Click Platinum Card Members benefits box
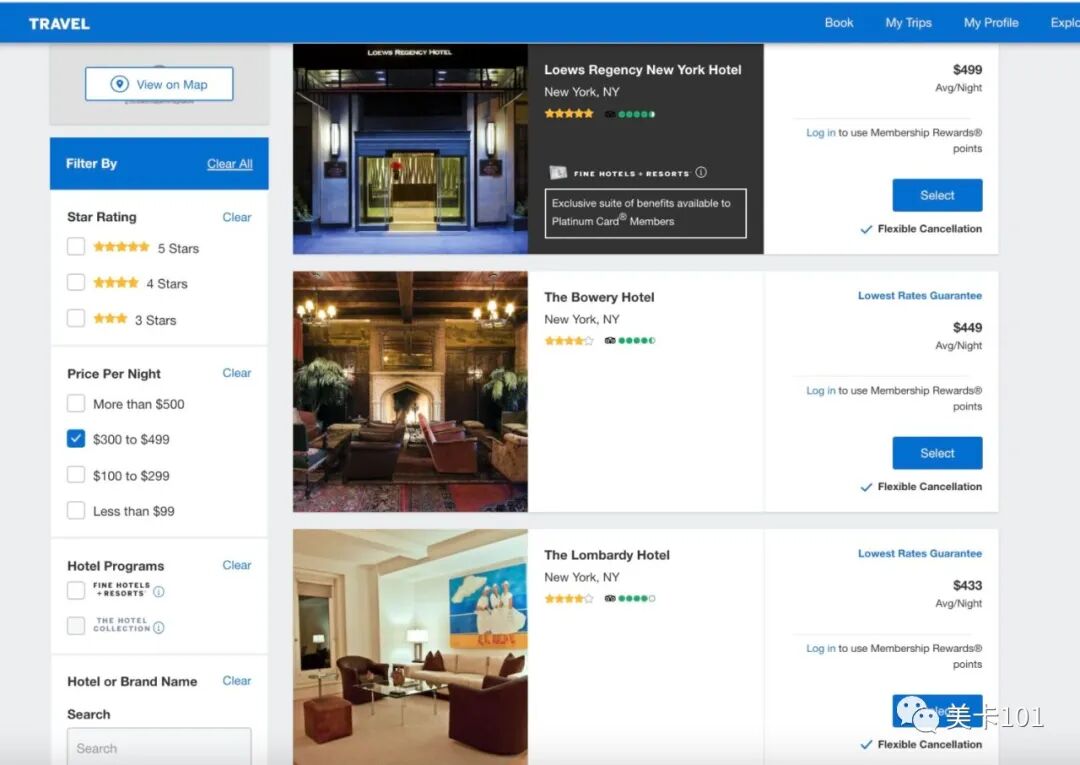 tap(645, 213)
